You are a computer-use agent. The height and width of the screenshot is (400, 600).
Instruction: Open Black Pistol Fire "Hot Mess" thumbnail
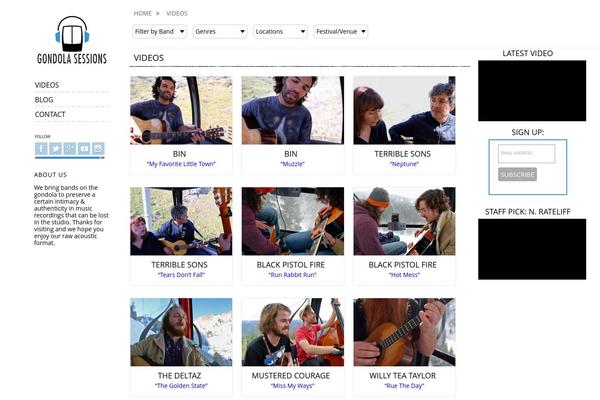tap(404, 221)
